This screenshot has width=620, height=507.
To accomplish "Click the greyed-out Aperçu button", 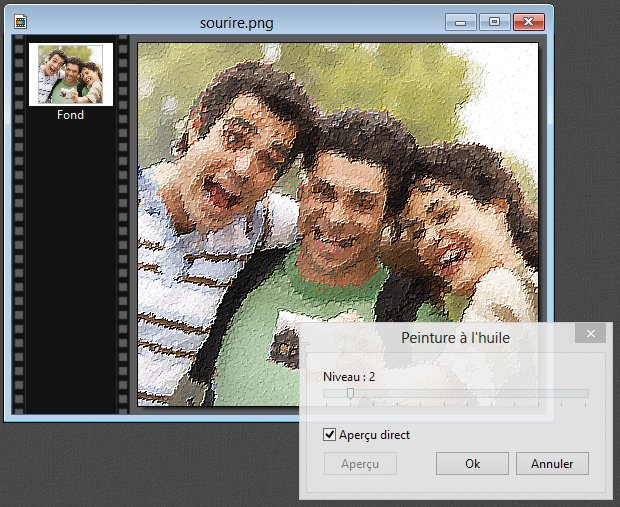I will pos(360,464).
